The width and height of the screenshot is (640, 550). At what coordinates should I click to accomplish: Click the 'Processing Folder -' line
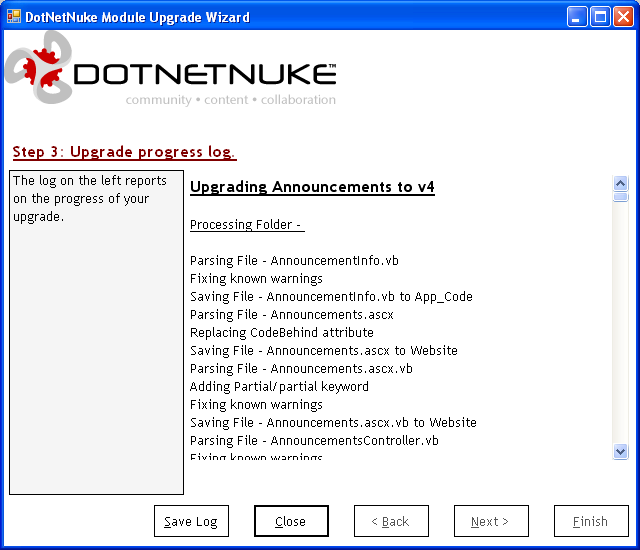[247, 225]
